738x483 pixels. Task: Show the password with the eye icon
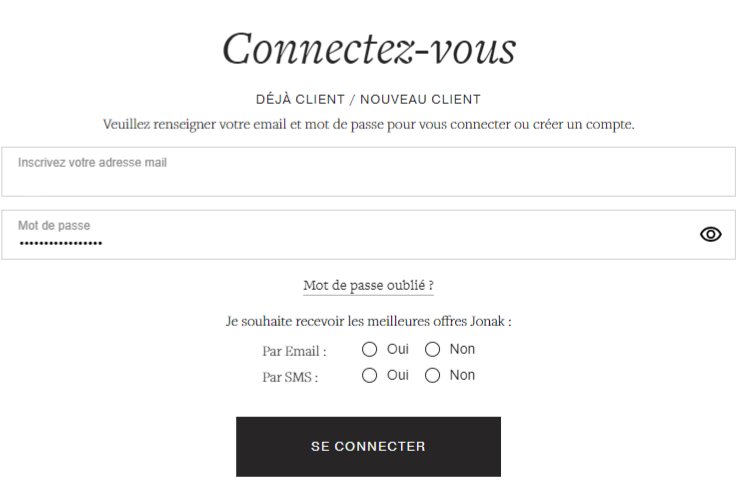coord(710,234)
